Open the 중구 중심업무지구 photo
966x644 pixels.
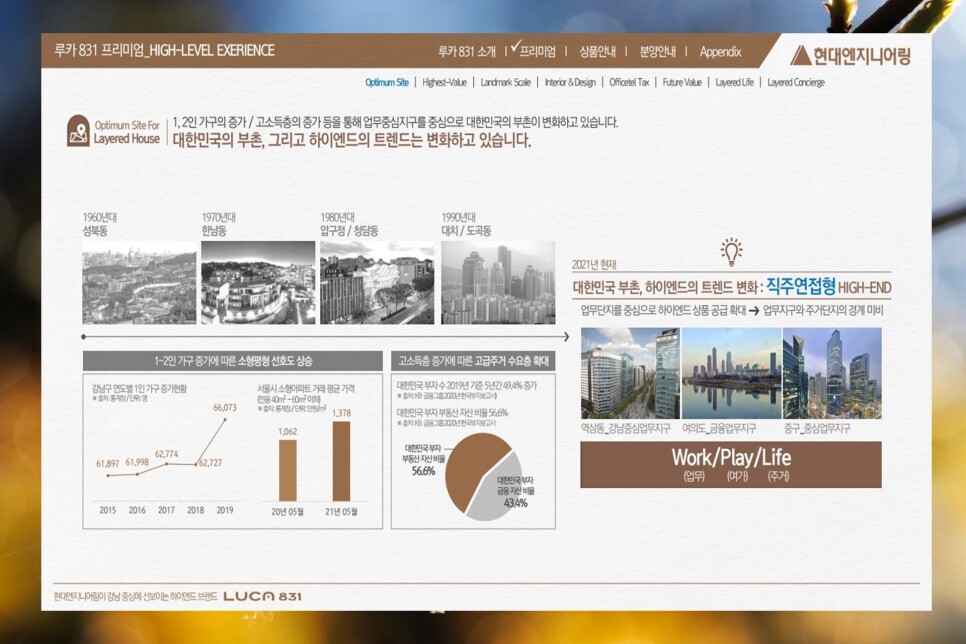832,373
